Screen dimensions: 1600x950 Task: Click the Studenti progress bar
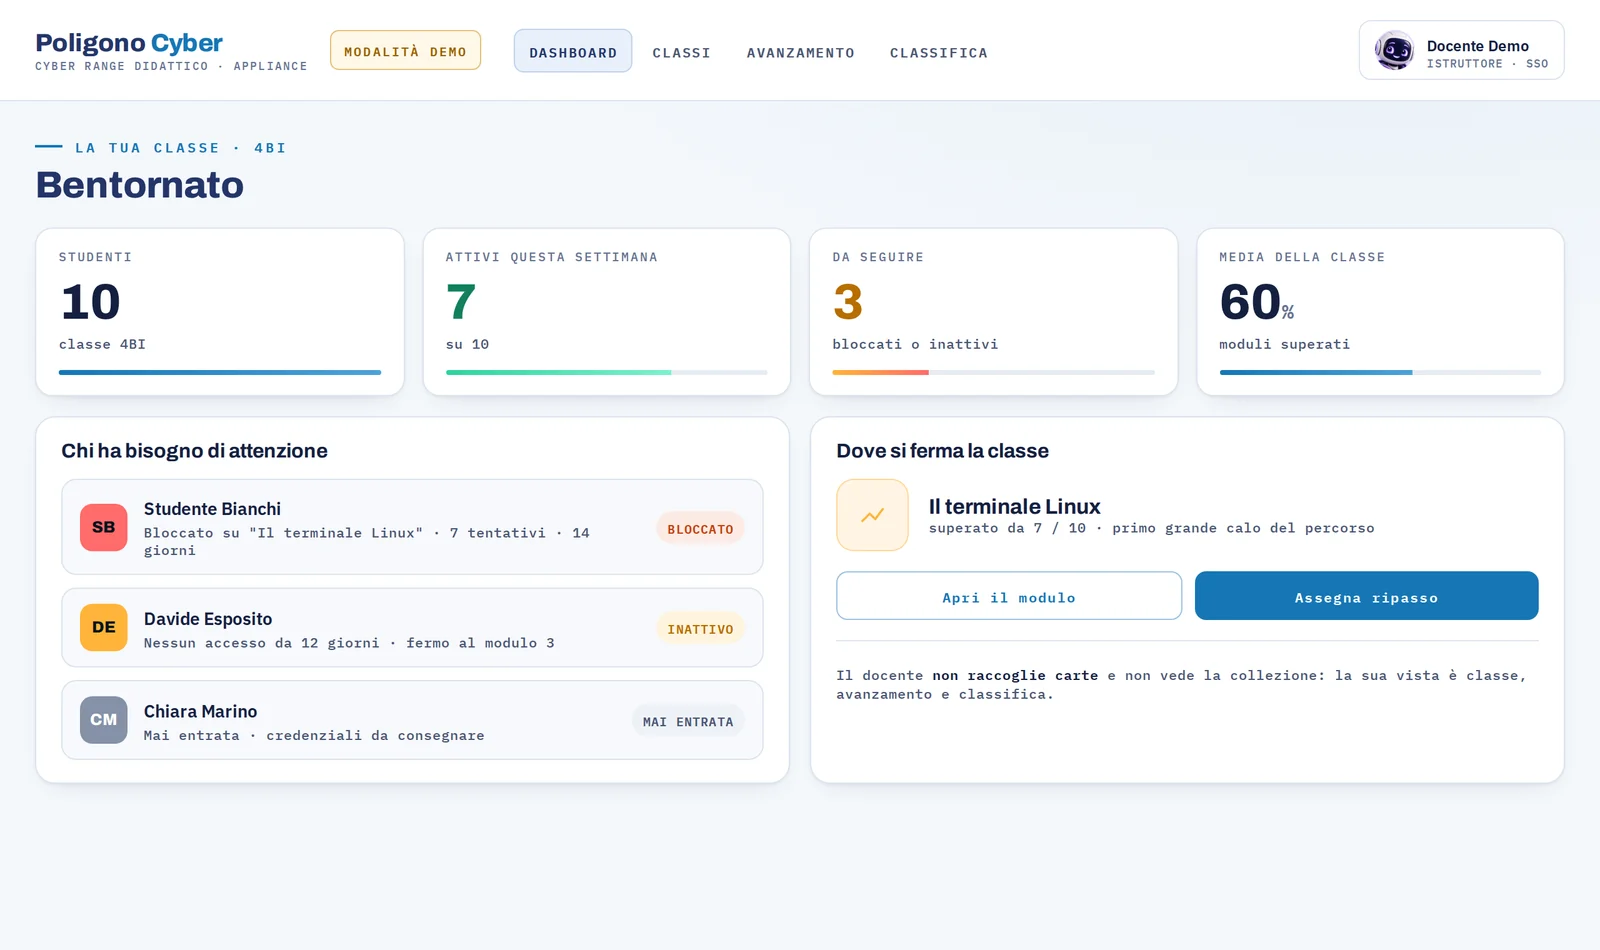click(220, 372)
